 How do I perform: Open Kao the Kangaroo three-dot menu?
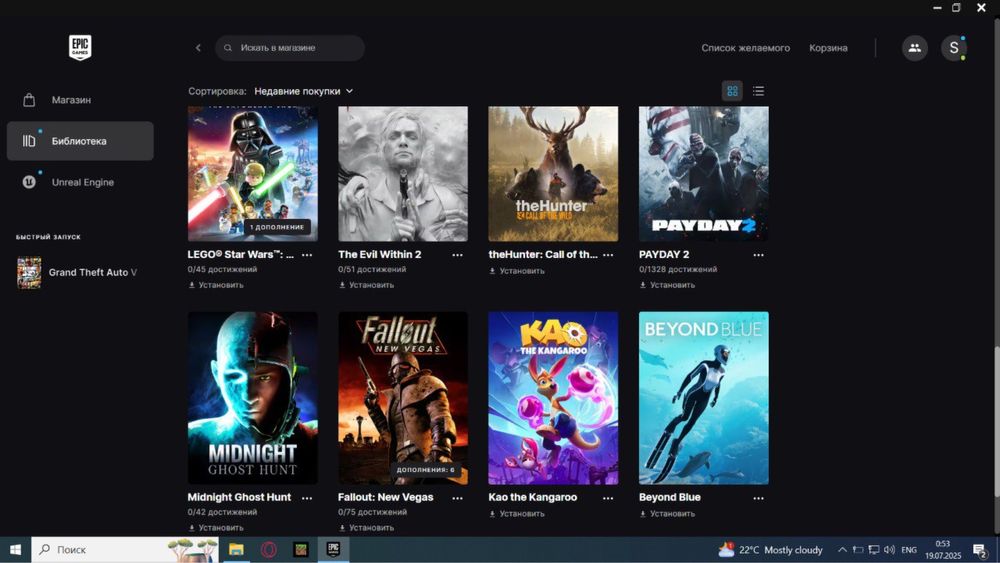pyautogui.click(x=608, y=498)
